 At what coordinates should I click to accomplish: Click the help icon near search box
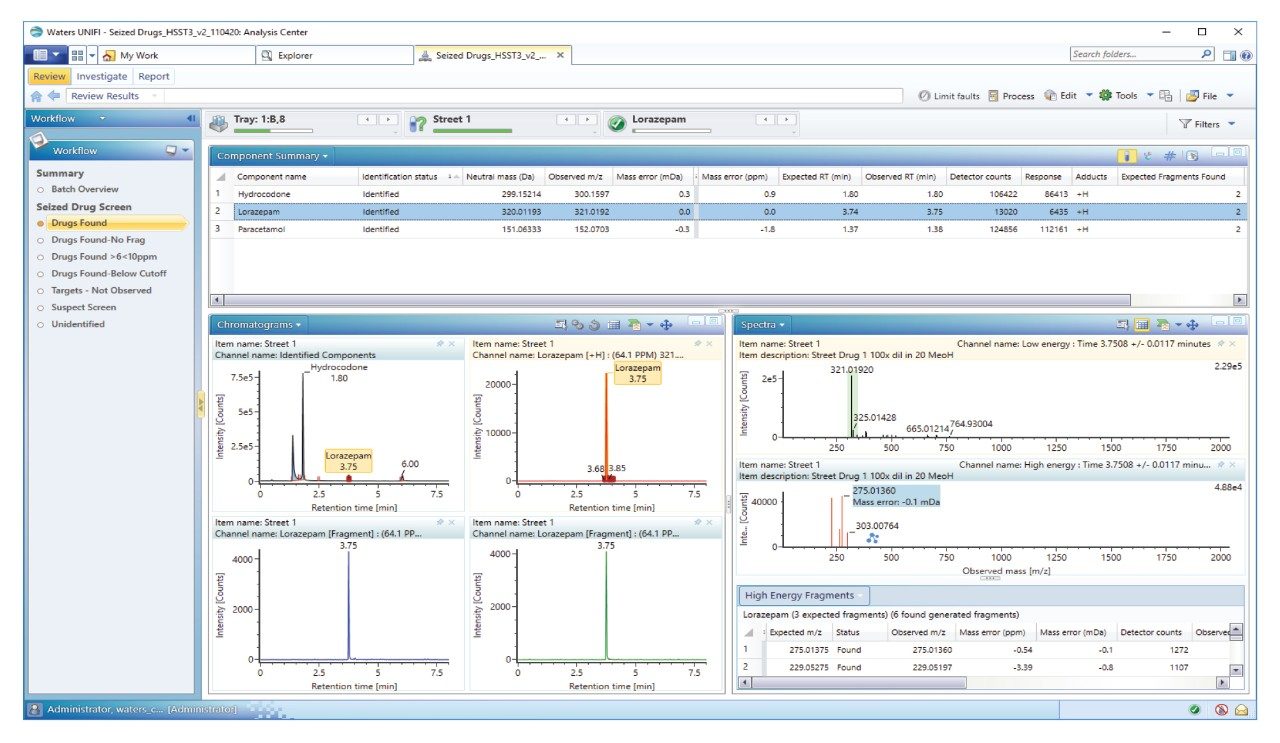tap(1246, 56)
